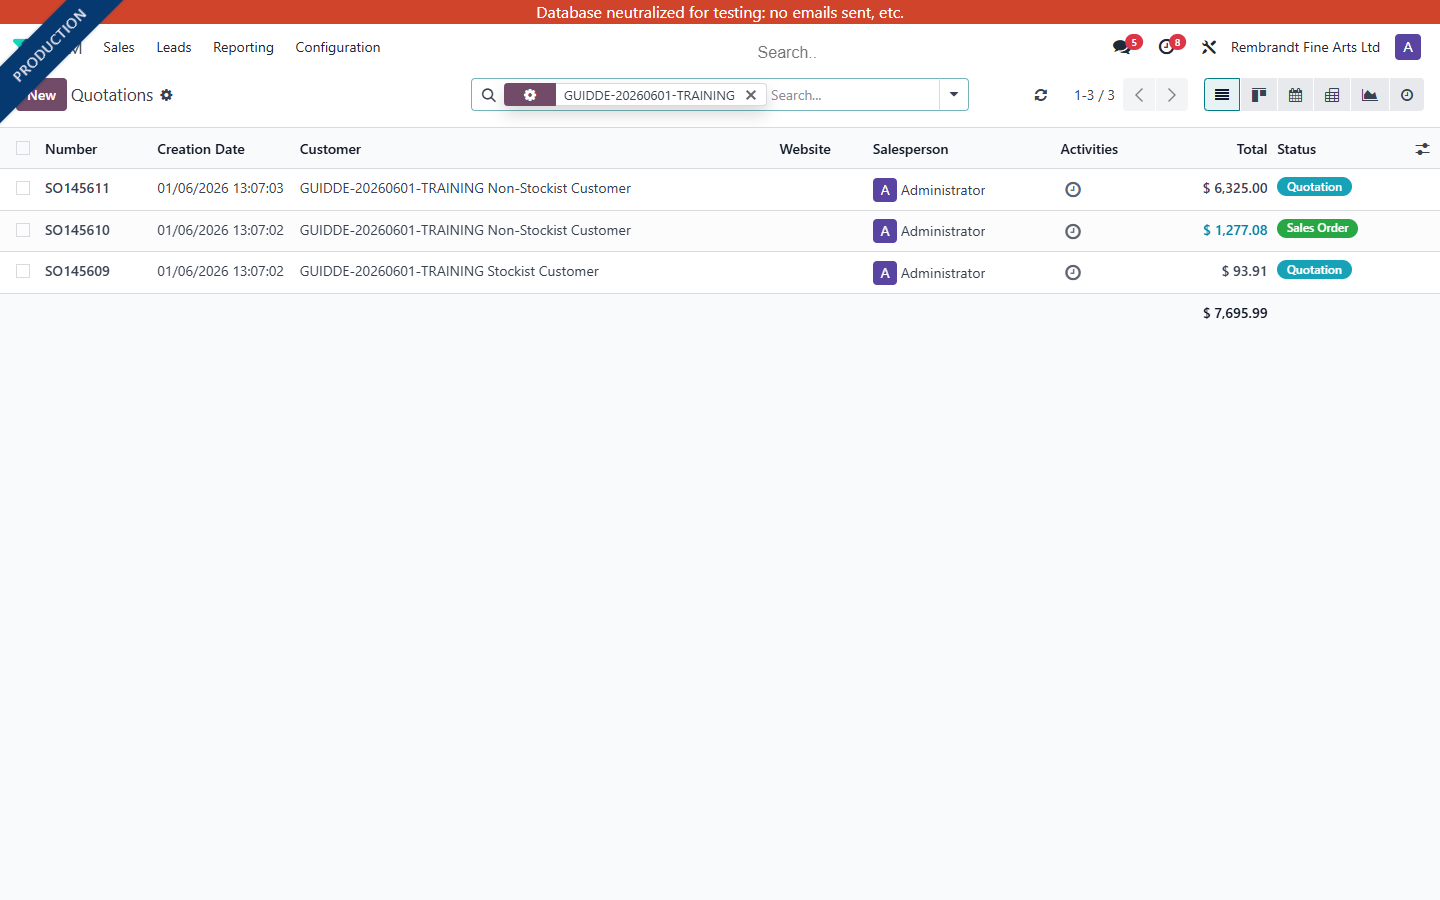The width and height of the screenshot is (1440, 900).
Task: Click the $ 6,325.00 total
Action: coord(1235,188)
